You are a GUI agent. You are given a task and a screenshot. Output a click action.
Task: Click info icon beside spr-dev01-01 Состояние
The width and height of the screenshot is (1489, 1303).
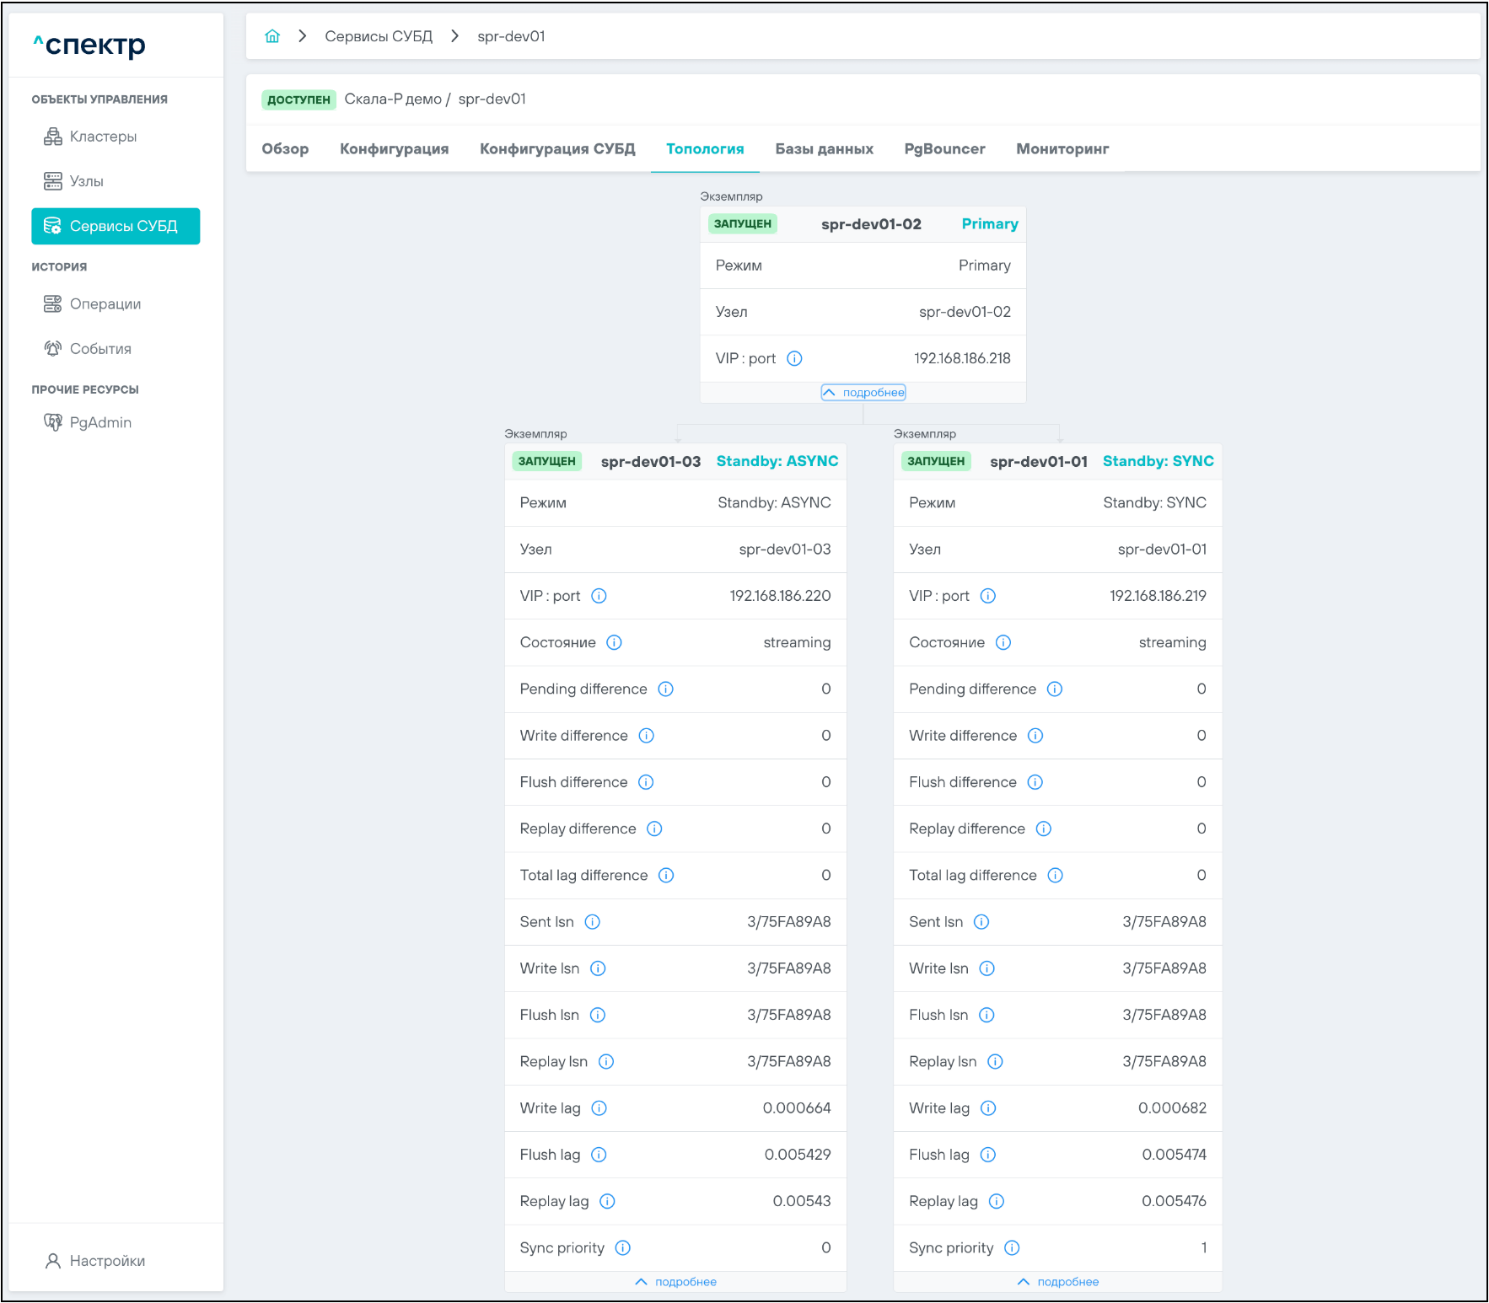point(1003,642)
